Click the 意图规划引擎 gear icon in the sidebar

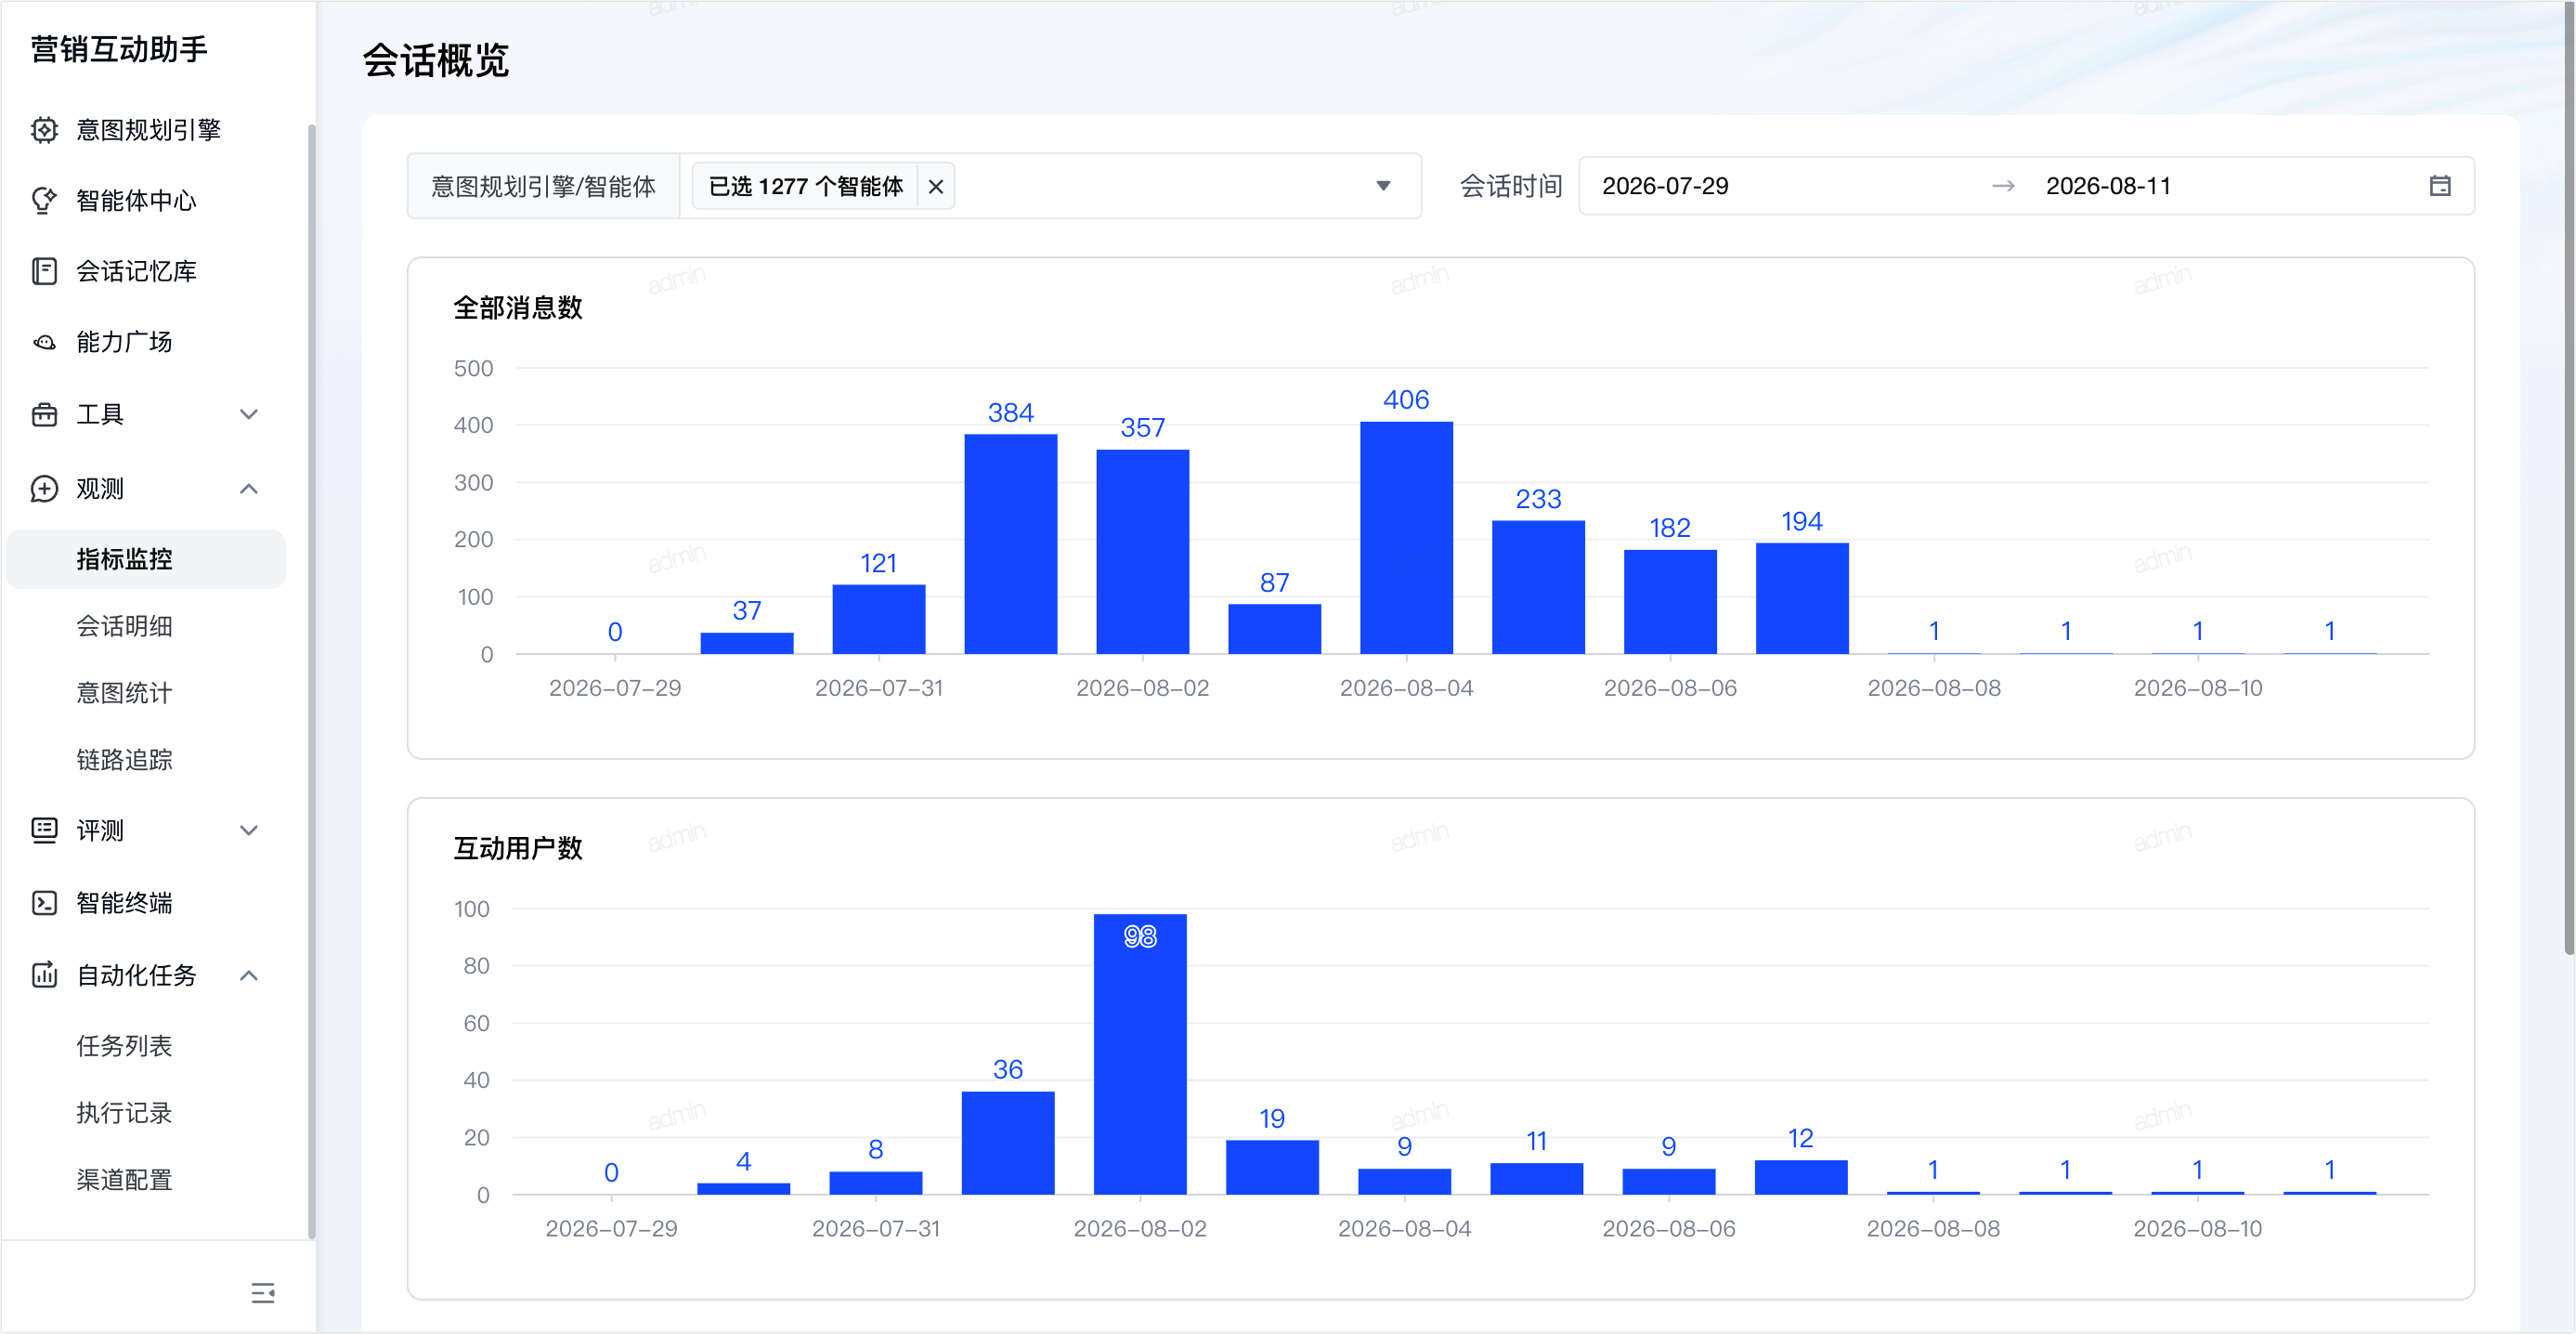pyautogui.click(x=44, y=130)
